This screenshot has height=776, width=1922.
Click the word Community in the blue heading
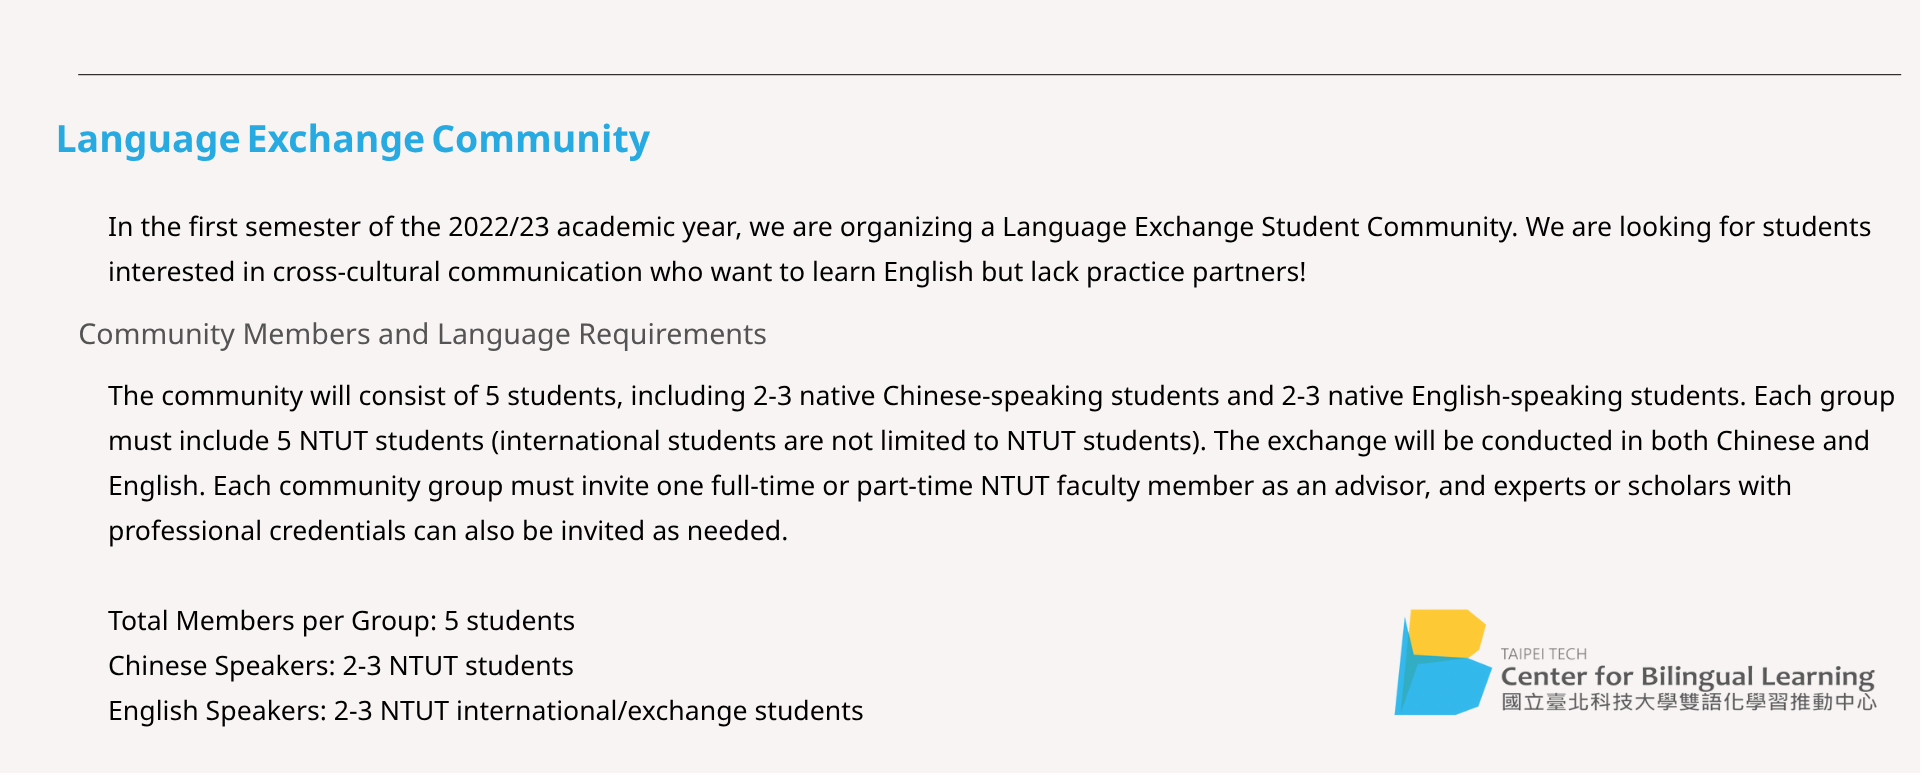click(541, 139)
